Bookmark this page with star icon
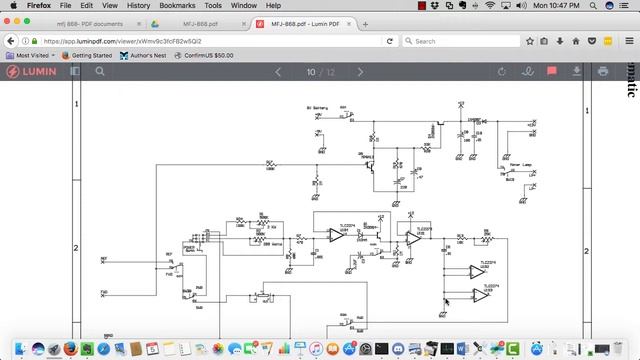 530,41
